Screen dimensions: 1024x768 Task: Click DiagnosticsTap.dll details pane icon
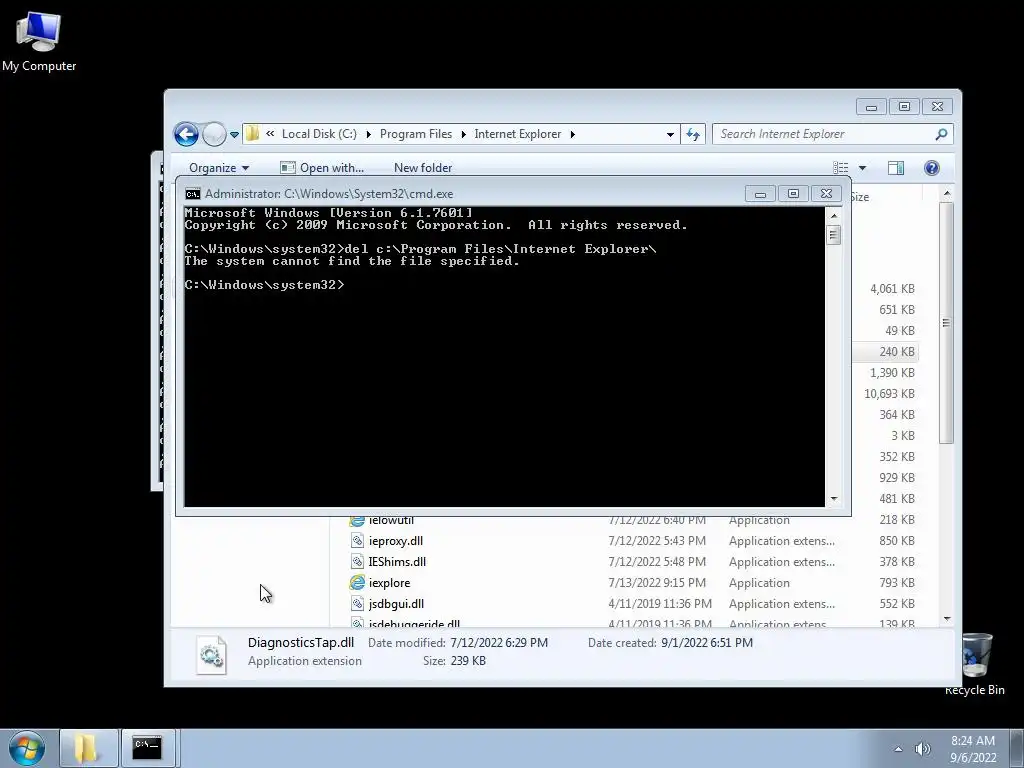coord(211,654)
